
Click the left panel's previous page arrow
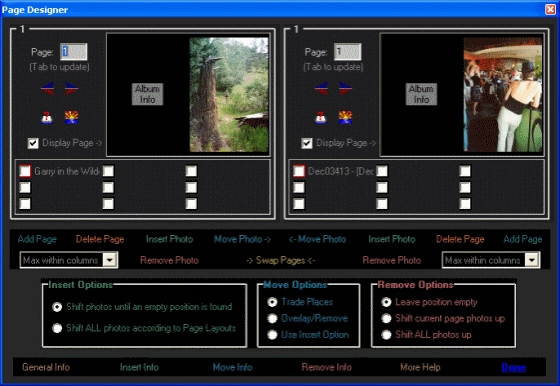point(47,88)
